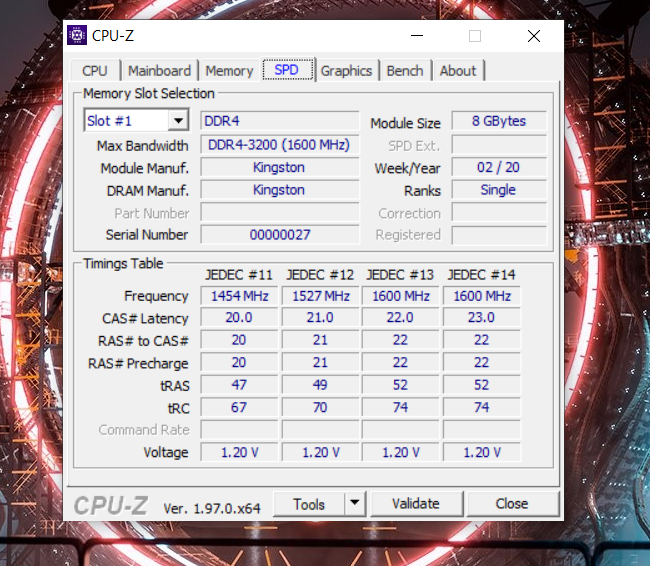Click the tRC value 70

pyautogui.click(x=320, y=407)
